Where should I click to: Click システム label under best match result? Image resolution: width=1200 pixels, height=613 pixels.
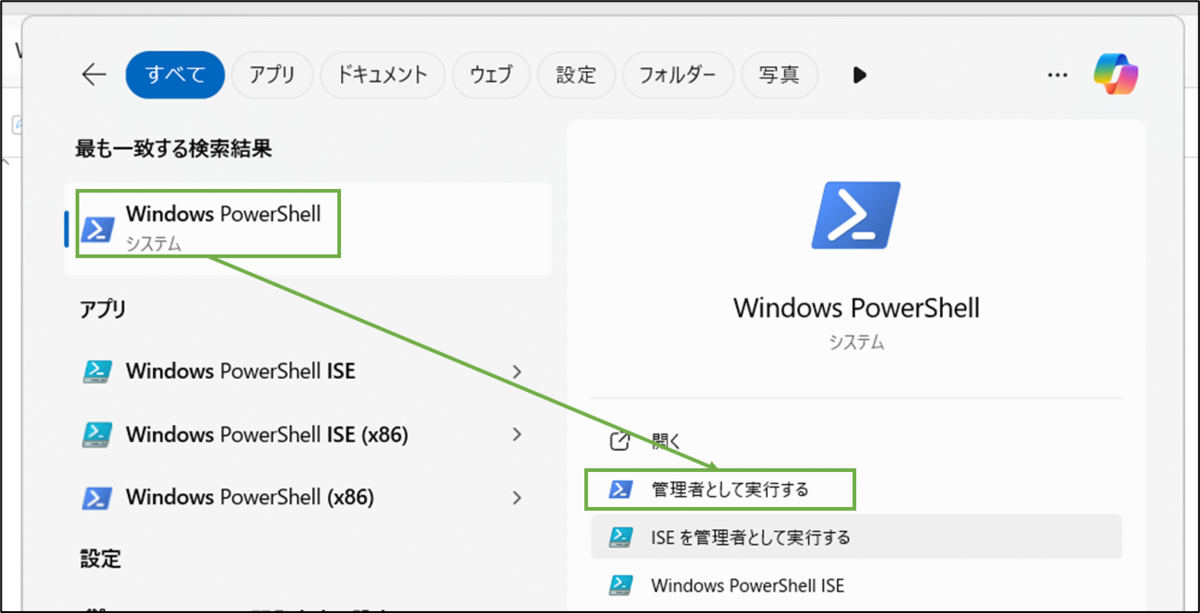tap(153, 243)
